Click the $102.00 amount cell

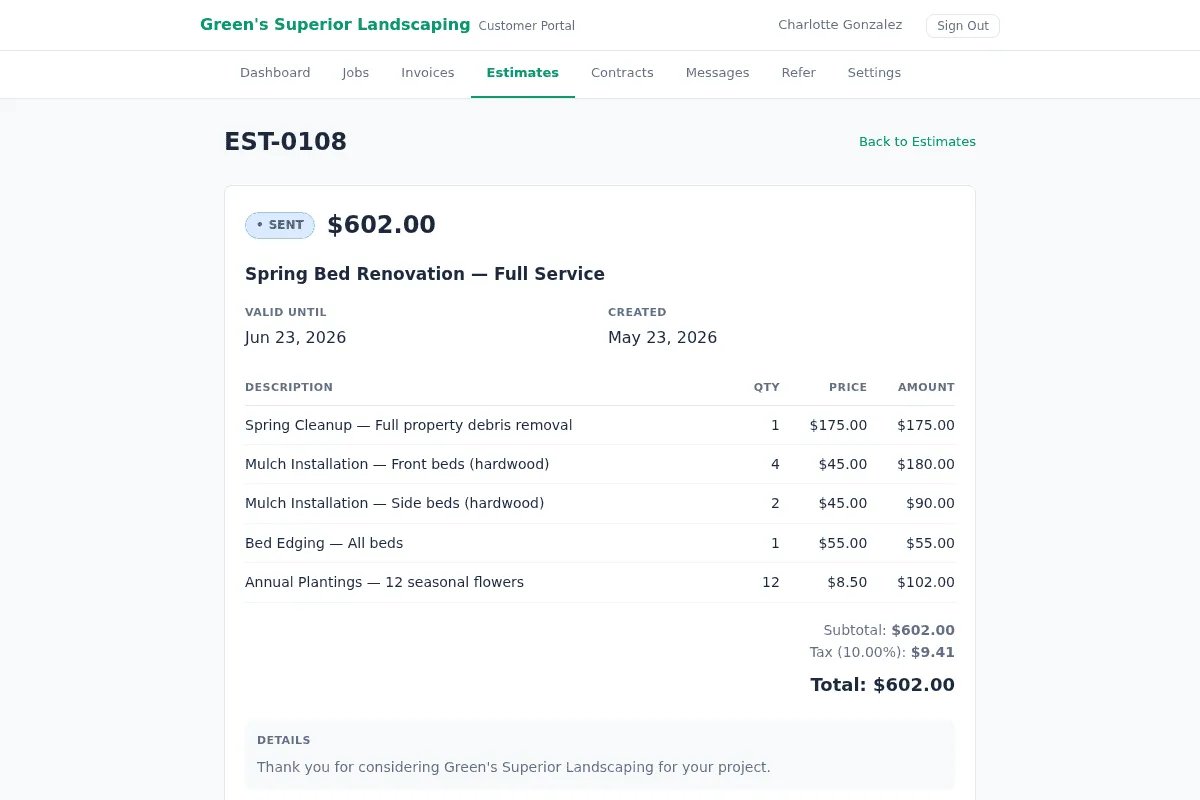pos(926,582)
